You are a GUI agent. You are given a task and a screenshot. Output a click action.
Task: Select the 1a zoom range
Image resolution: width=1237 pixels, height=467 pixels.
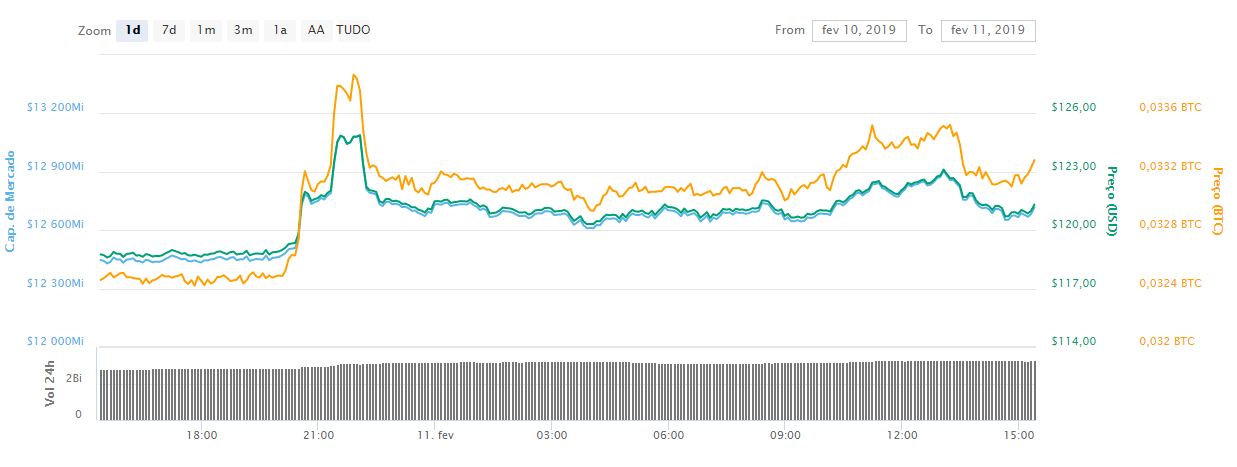click(280, 30)
